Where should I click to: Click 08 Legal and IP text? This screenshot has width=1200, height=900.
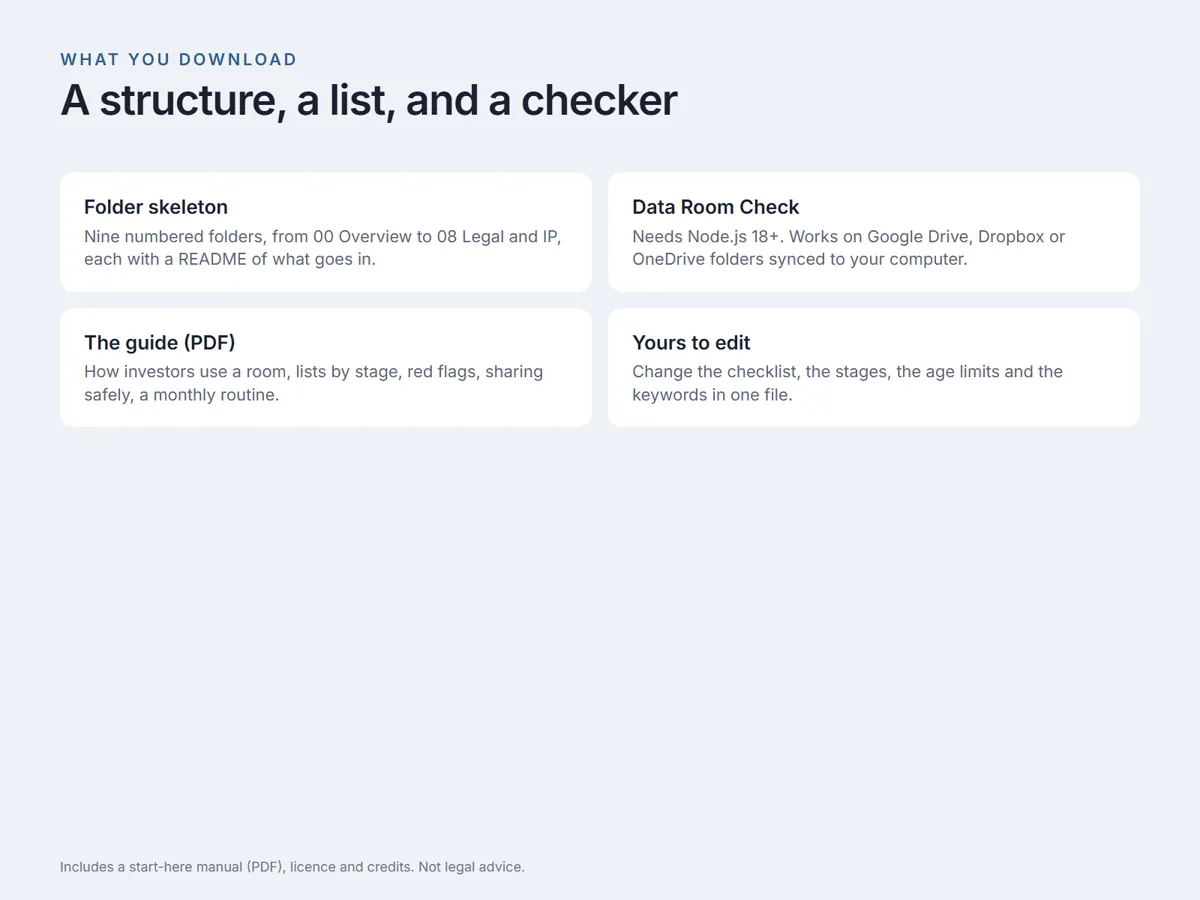click(x=497, y=237)
